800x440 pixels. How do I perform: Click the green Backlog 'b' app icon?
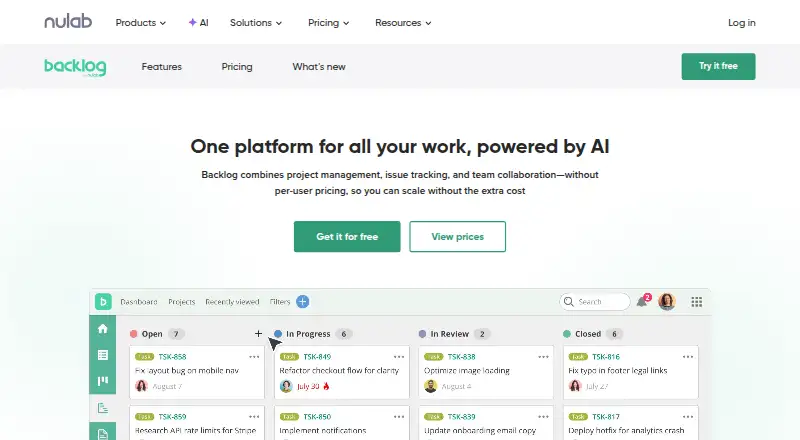click(x=103, y=302)
